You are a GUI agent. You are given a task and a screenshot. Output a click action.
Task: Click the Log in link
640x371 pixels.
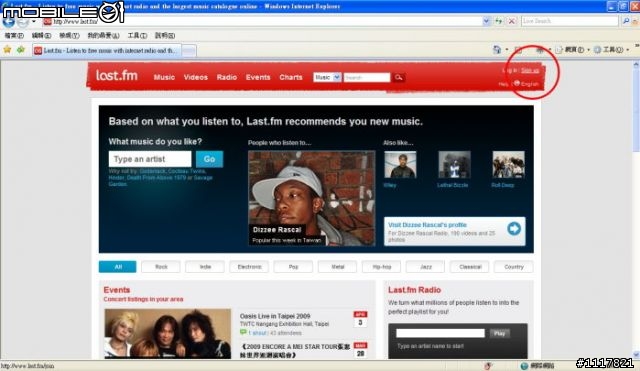coord(509,70)
